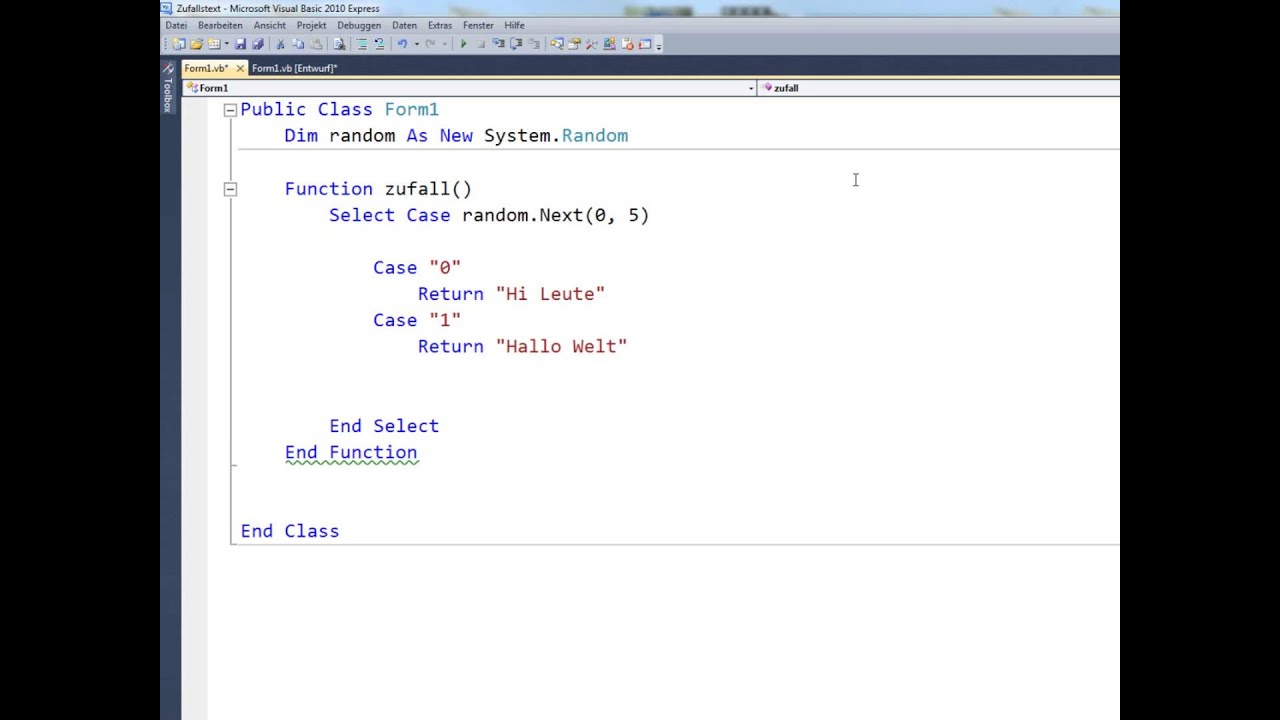
Task: Click the "Hallo Welt" string in code
Action: click(x=561, y=346)
